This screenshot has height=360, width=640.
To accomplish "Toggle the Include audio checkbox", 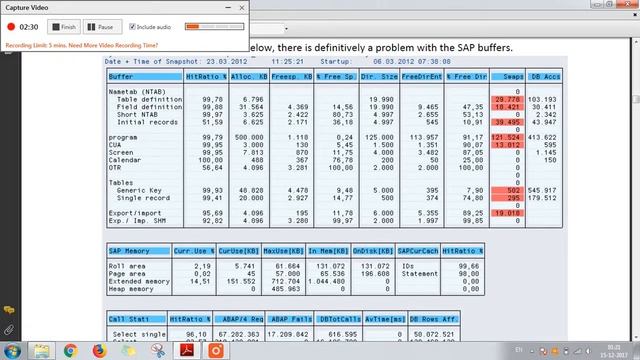I will pyautogui.click(x=132, y=27).
